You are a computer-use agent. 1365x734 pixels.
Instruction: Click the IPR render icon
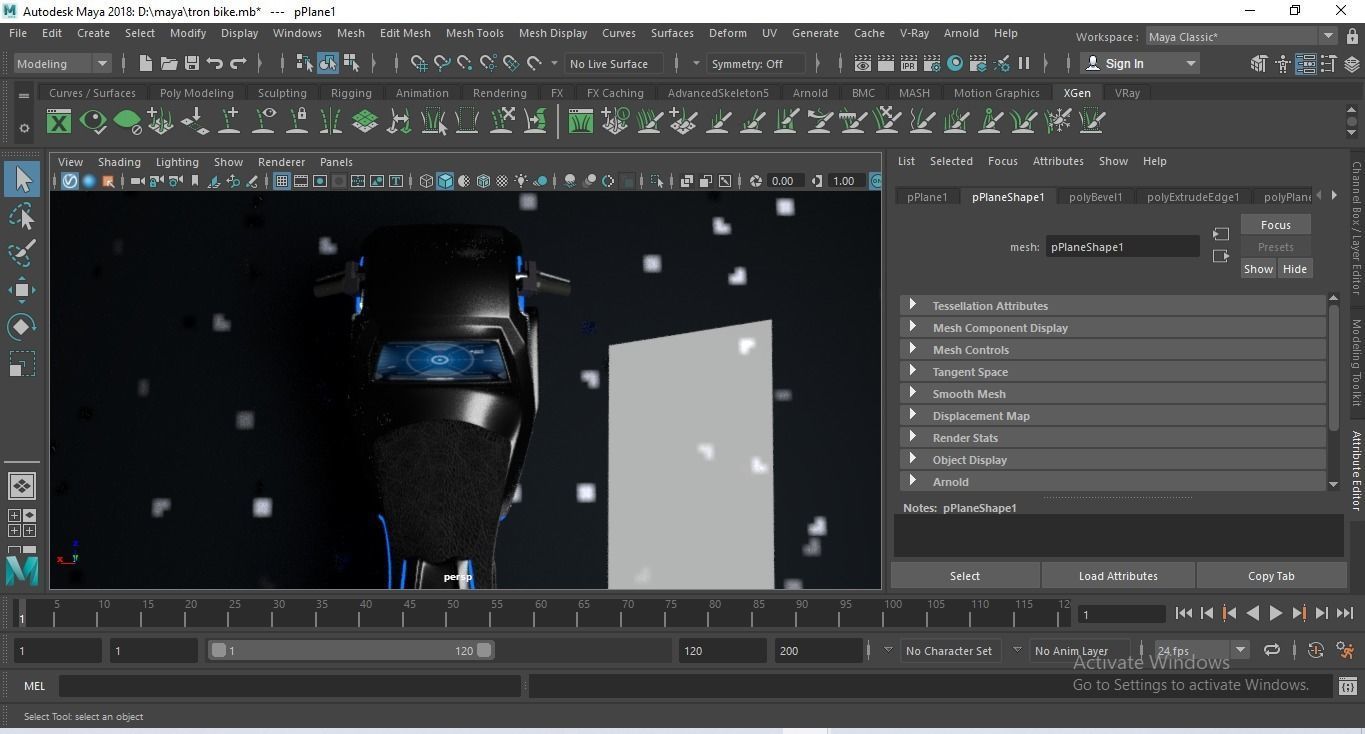909,64
